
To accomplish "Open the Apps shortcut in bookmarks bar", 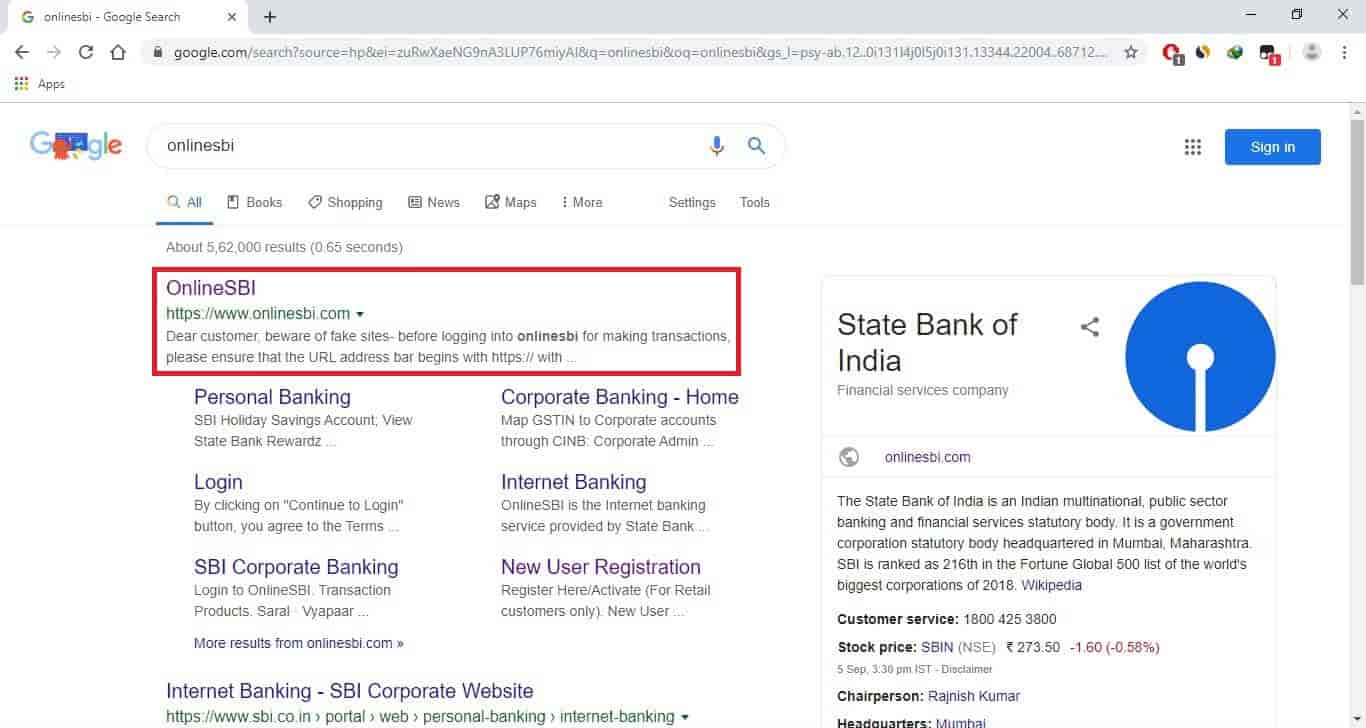I will 40,84.
